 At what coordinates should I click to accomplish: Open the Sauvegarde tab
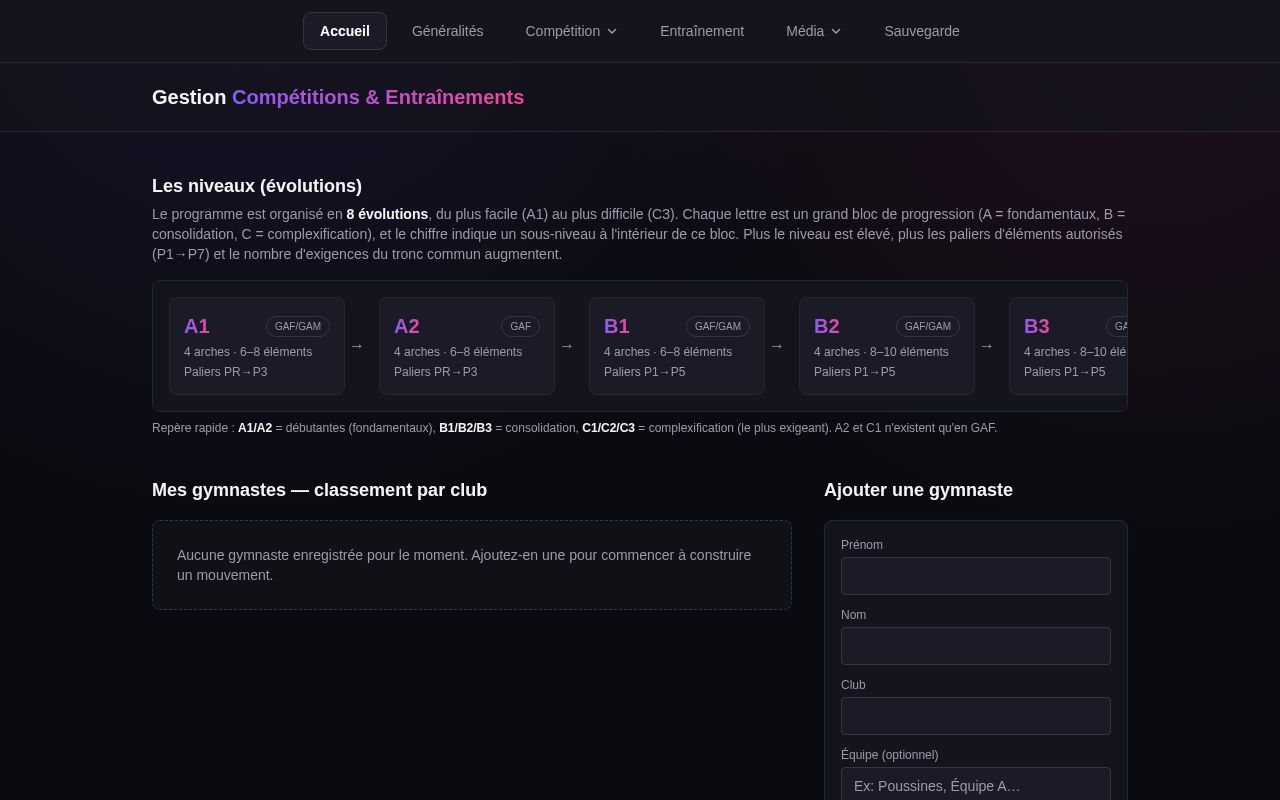point(922,31)
